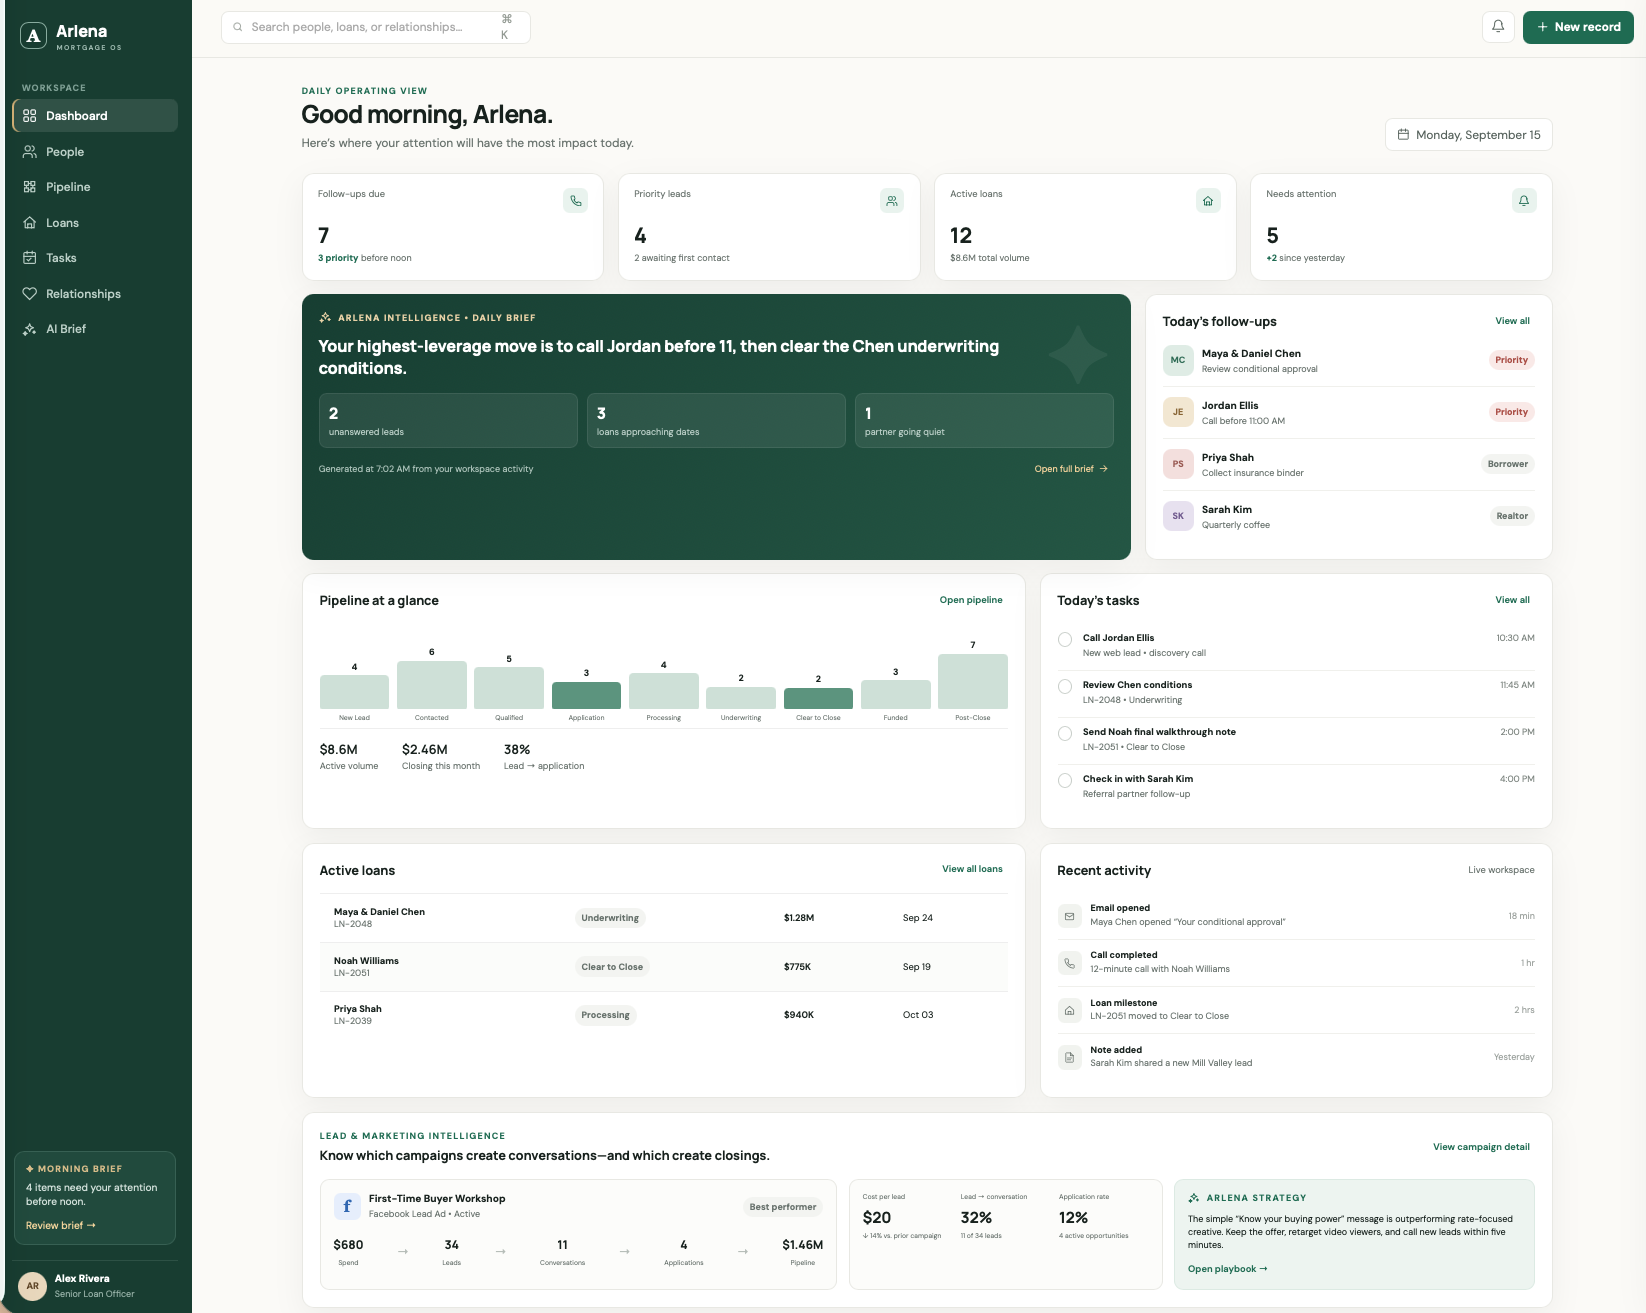This screenshot has height=1313, width=1646.
Task: Click document icon beside Note added activity
Action: click(1069, 1057)
